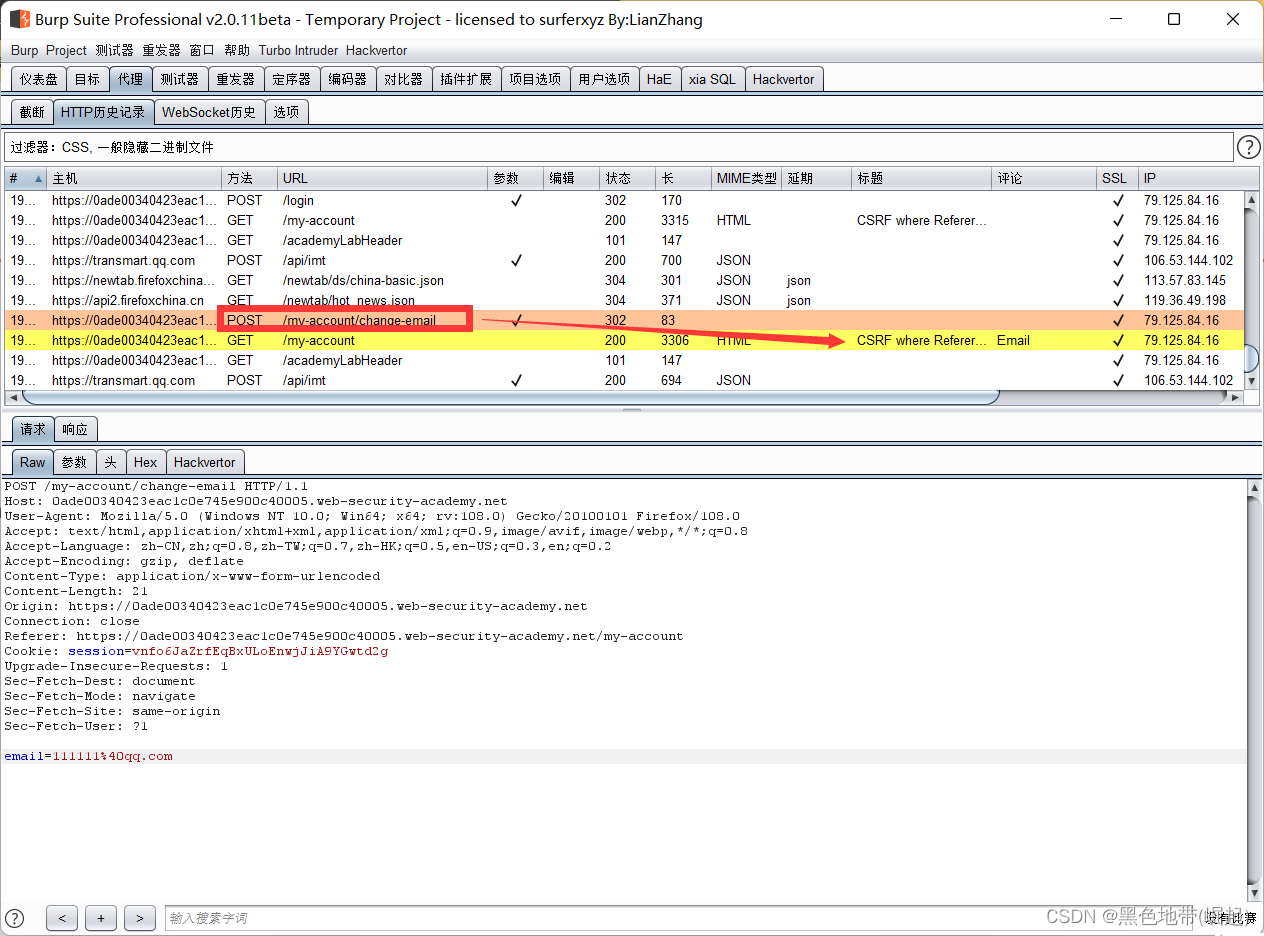This screenshot has height=936, width=1264.
Task: Open the 测试器 menu in menu bar
Action: point(115,50)
